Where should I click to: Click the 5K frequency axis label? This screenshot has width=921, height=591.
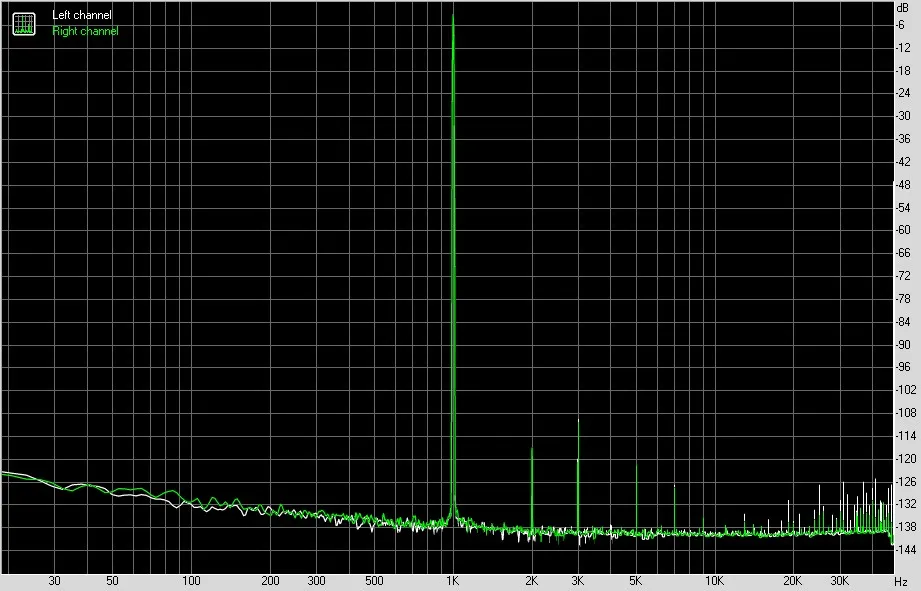point(636,581)
